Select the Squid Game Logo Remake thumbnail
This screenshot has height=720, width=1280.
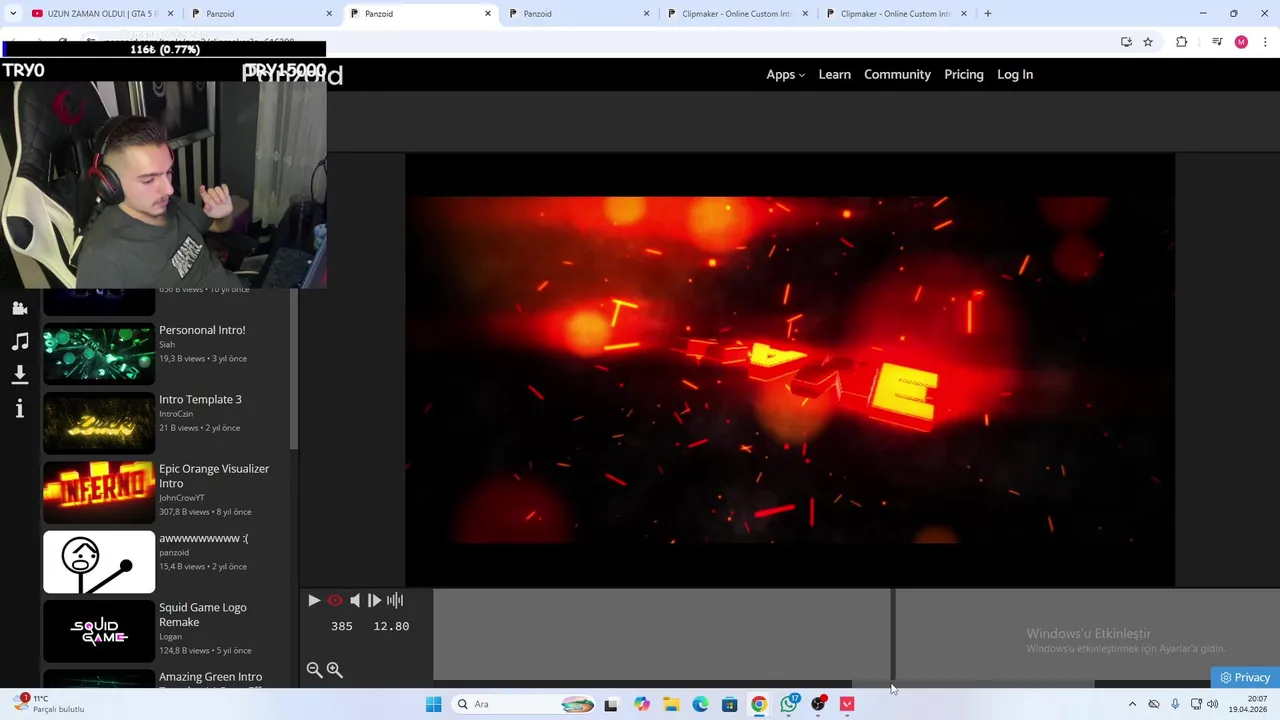tap(99, 631)
